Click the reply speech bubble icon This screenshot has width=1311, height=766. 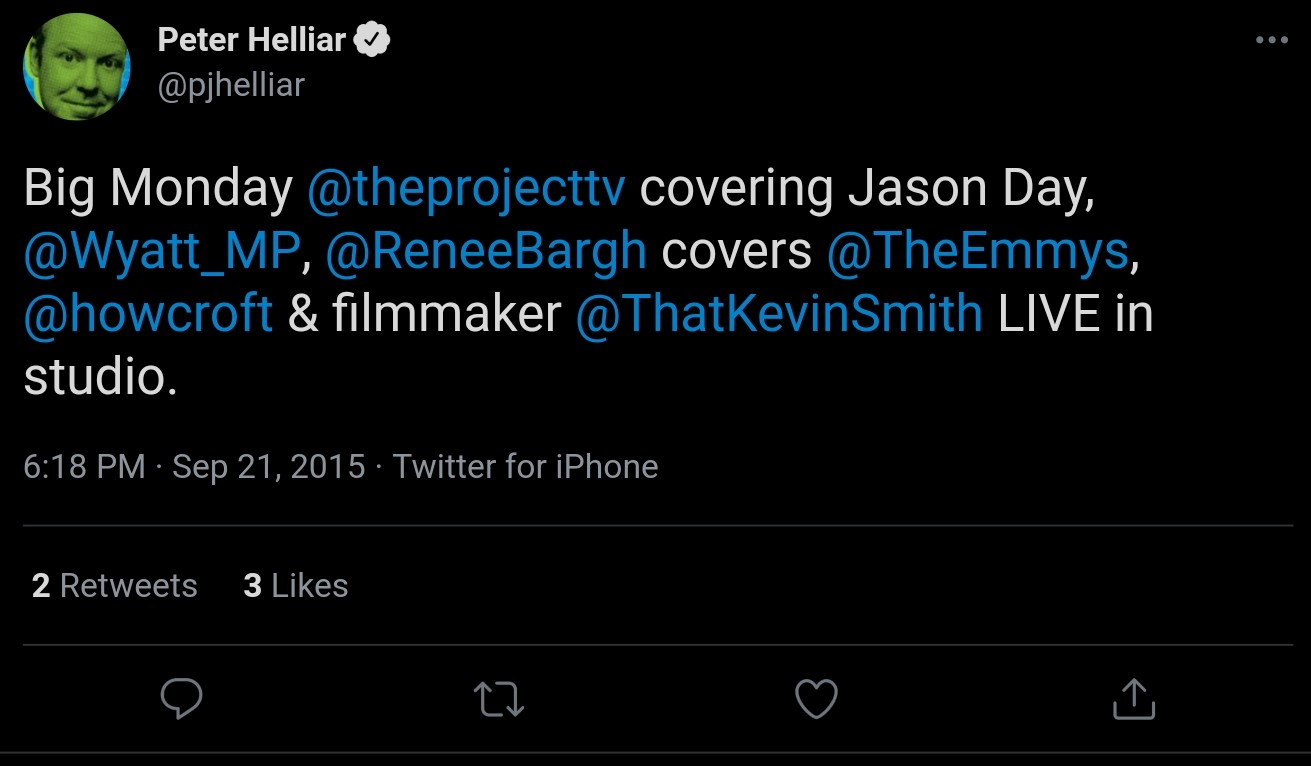tap(181, 699)
